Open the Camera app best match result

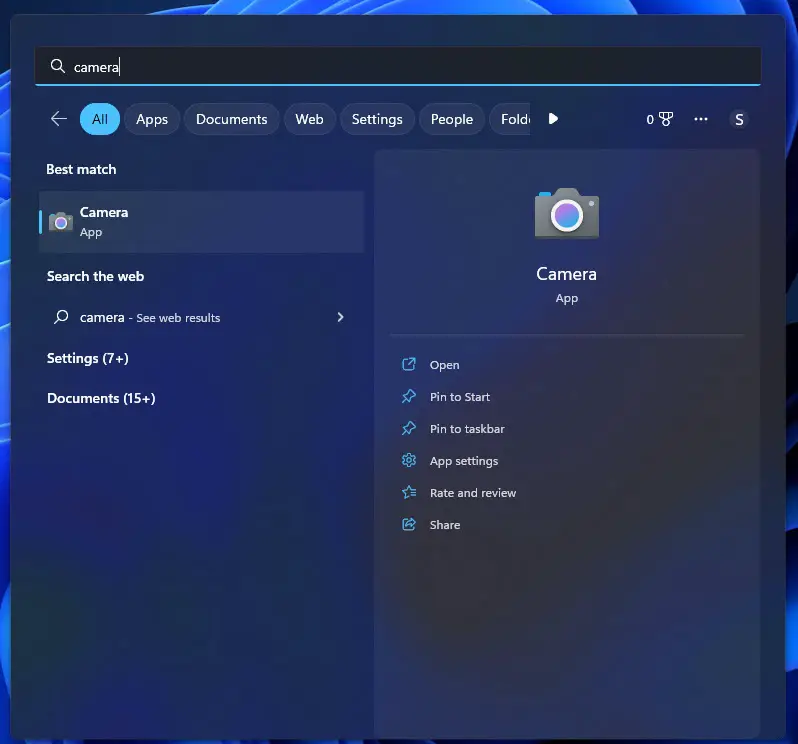pyautogui.click(x=202, y=222)
